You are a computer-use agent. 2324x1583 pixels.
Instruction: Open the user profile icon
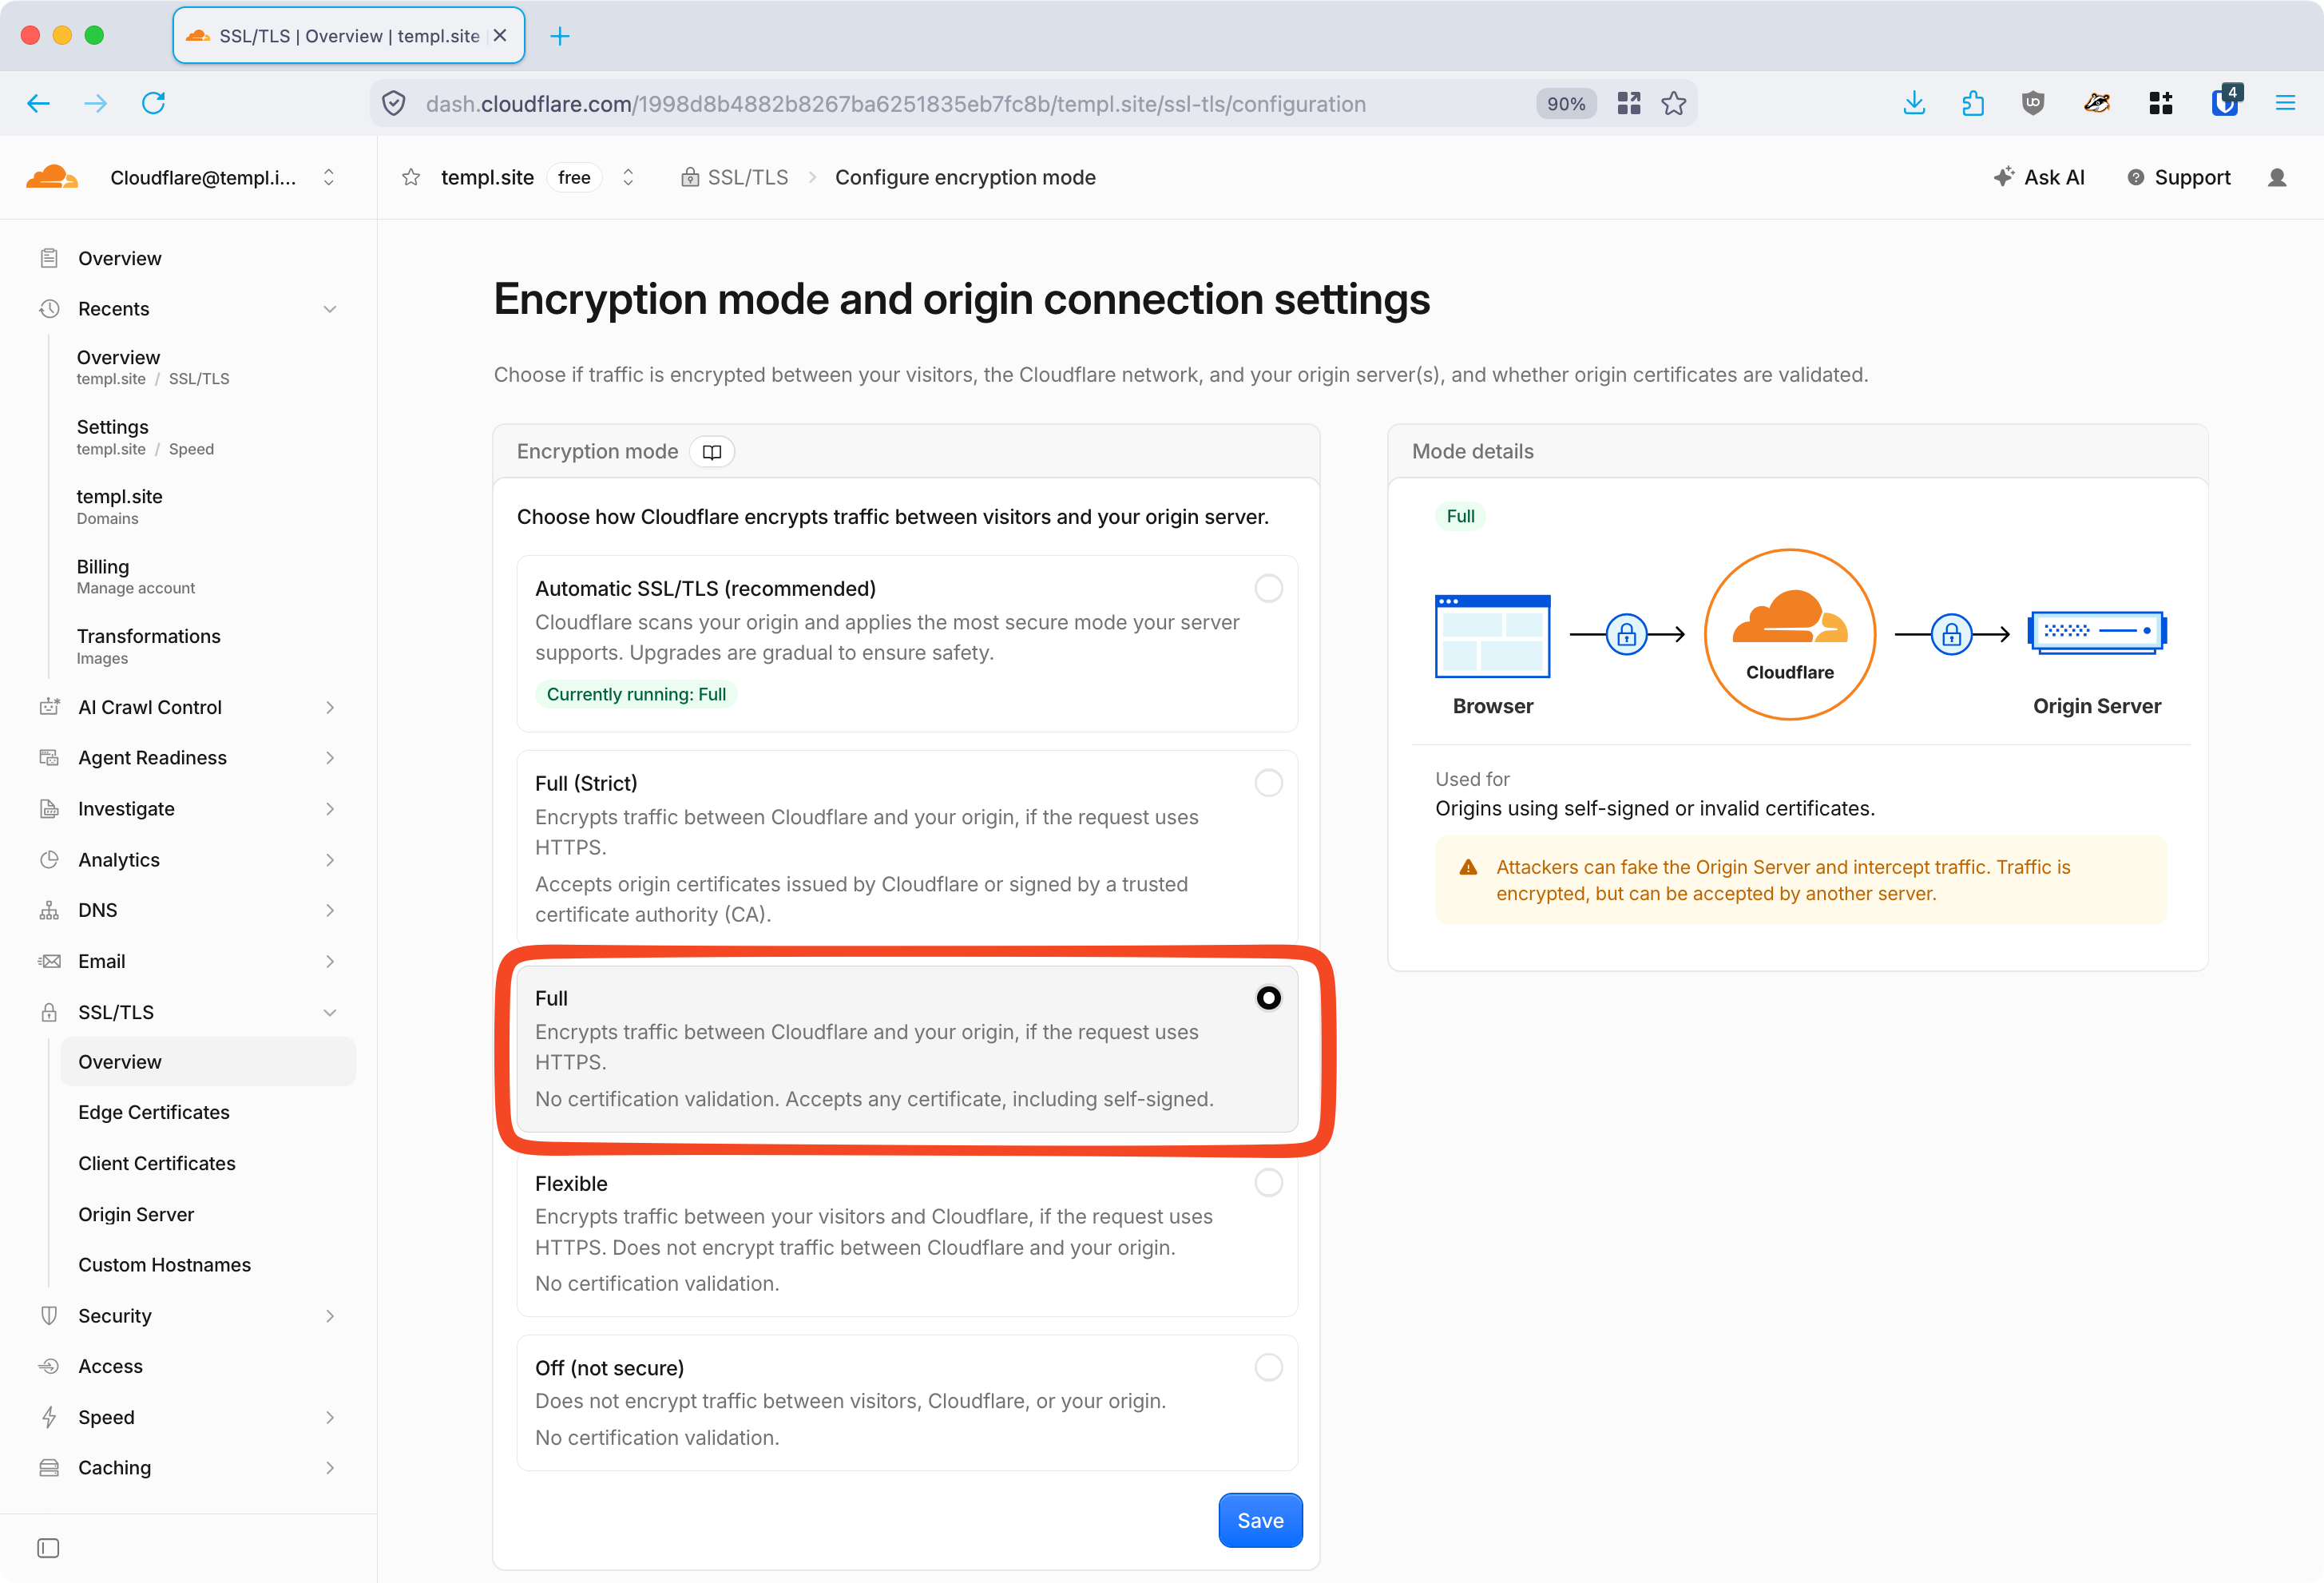tap(2277, 177)
